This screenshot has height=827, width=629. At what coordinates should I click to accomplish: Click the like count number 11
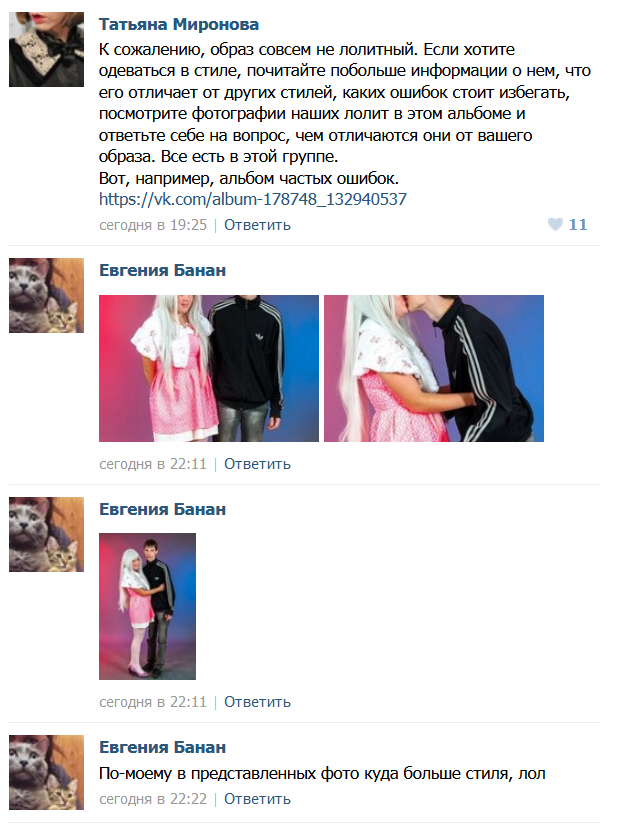tap(578, 225)
